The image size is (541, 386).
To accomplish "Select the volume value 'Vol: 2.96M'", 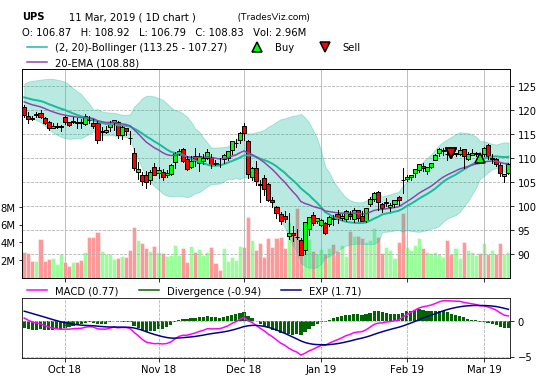I will tap(279, 32).
